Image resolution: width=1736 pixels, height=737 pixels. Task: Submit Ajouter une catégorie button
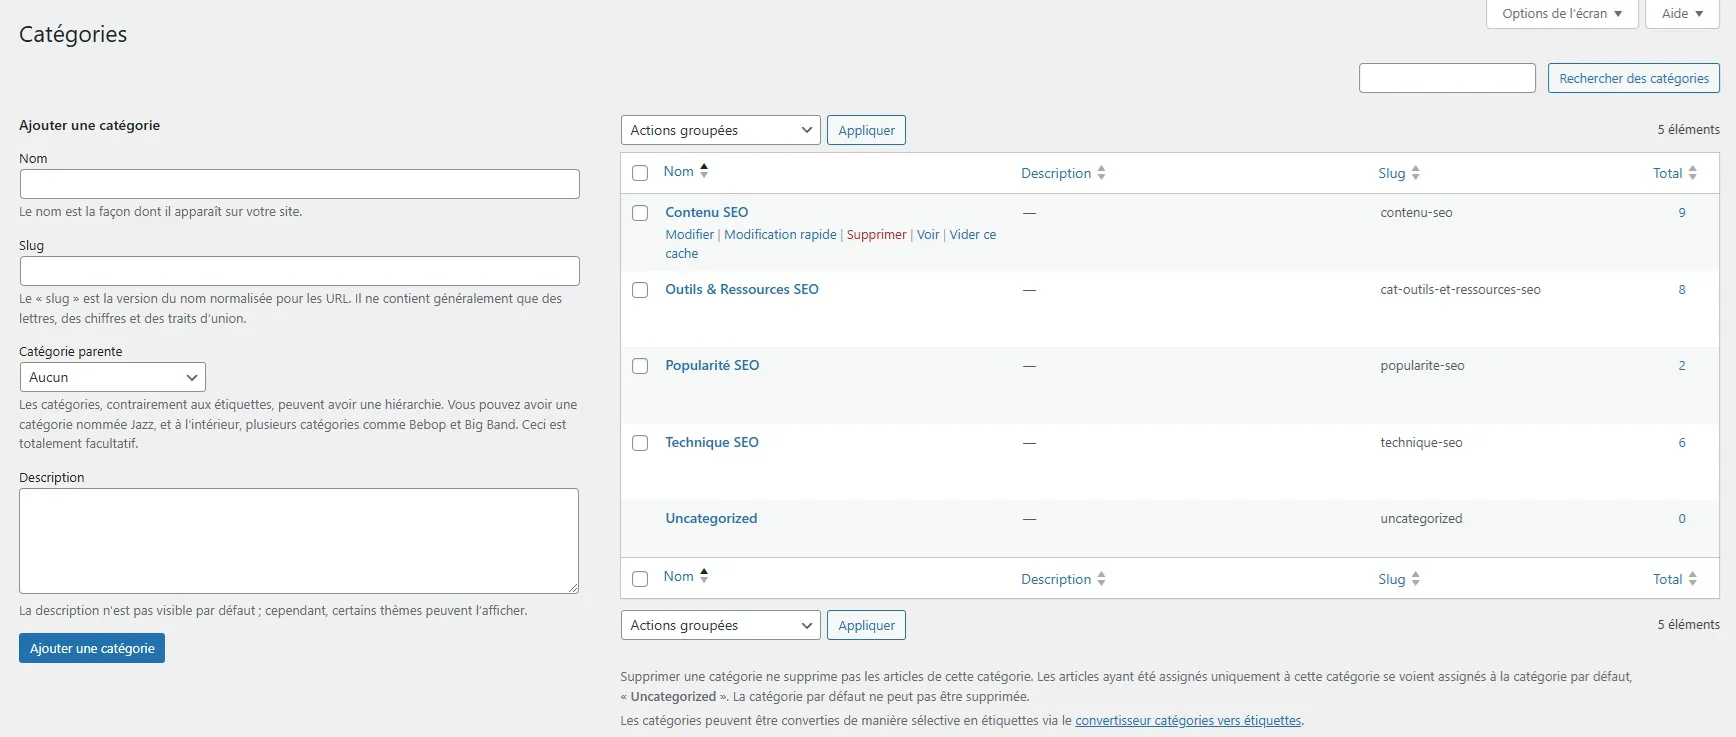tap(92, 648)
